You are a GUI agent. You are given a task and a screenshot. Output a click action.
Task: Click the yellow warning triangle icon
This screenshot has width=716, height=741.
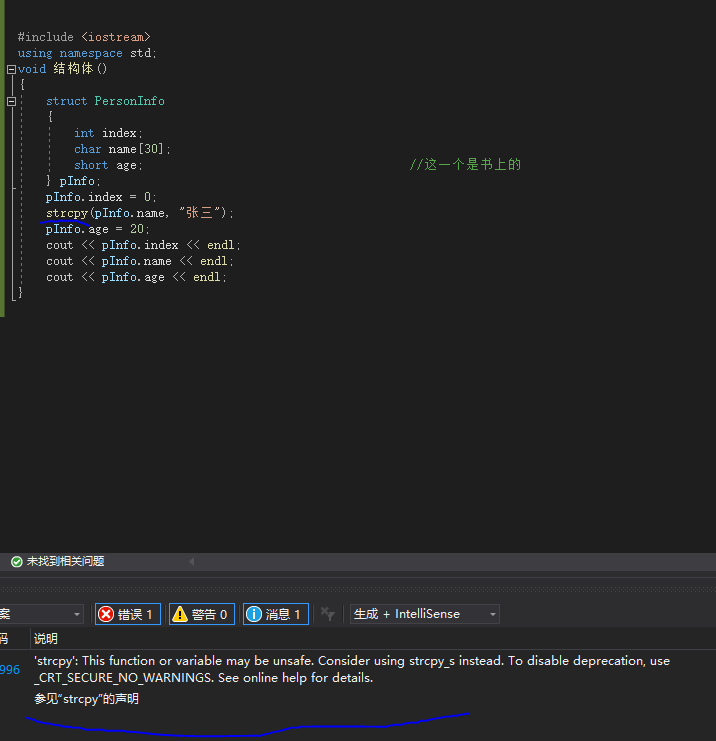click(x=180, y=614)
